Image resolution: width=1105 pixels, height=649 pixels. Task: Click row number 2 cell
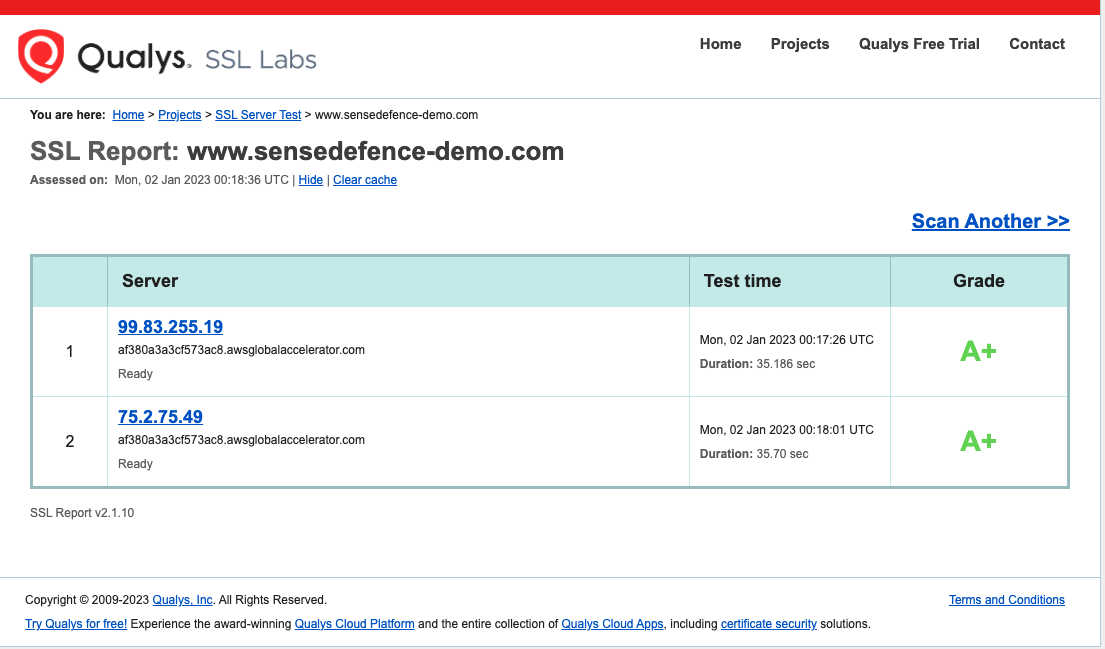coord(70,442)
